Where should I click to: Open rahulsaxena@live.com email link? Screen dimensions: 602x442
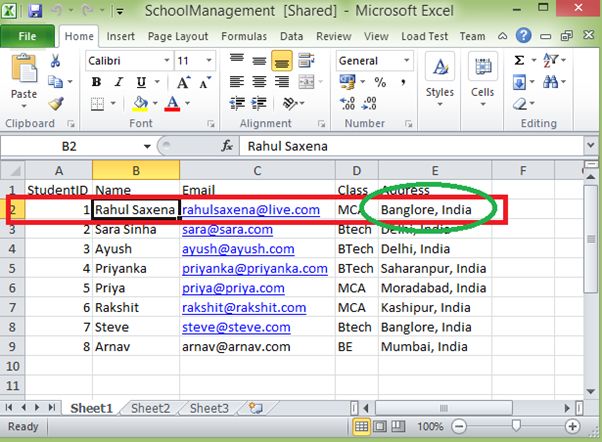tap(251, 210)
